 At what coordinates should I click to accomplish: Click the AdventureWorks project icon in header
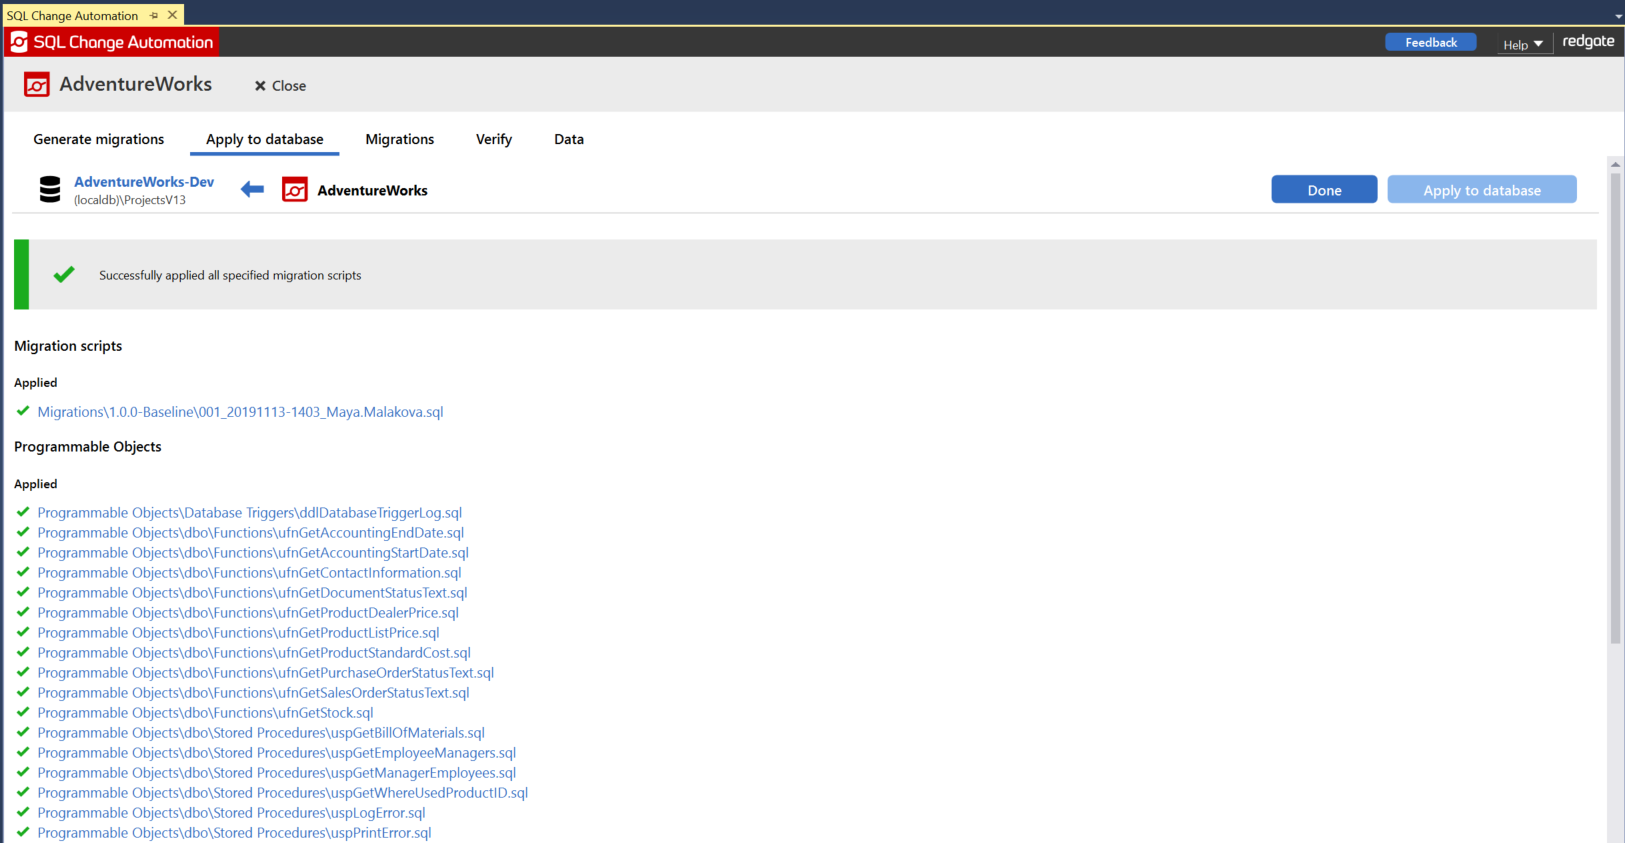click(x=37, y=85)
